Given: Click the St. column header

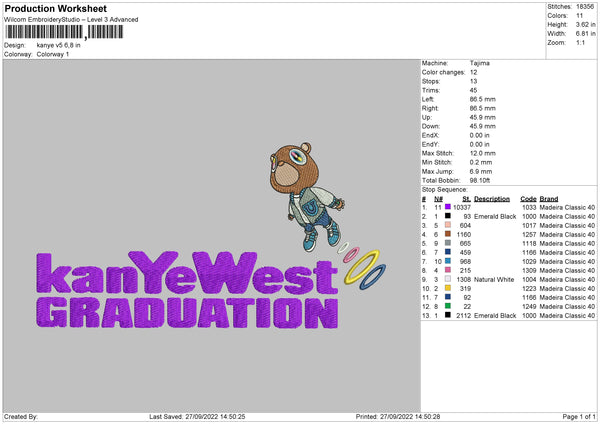Looking at the screenshot, I should tap(466, 199).
